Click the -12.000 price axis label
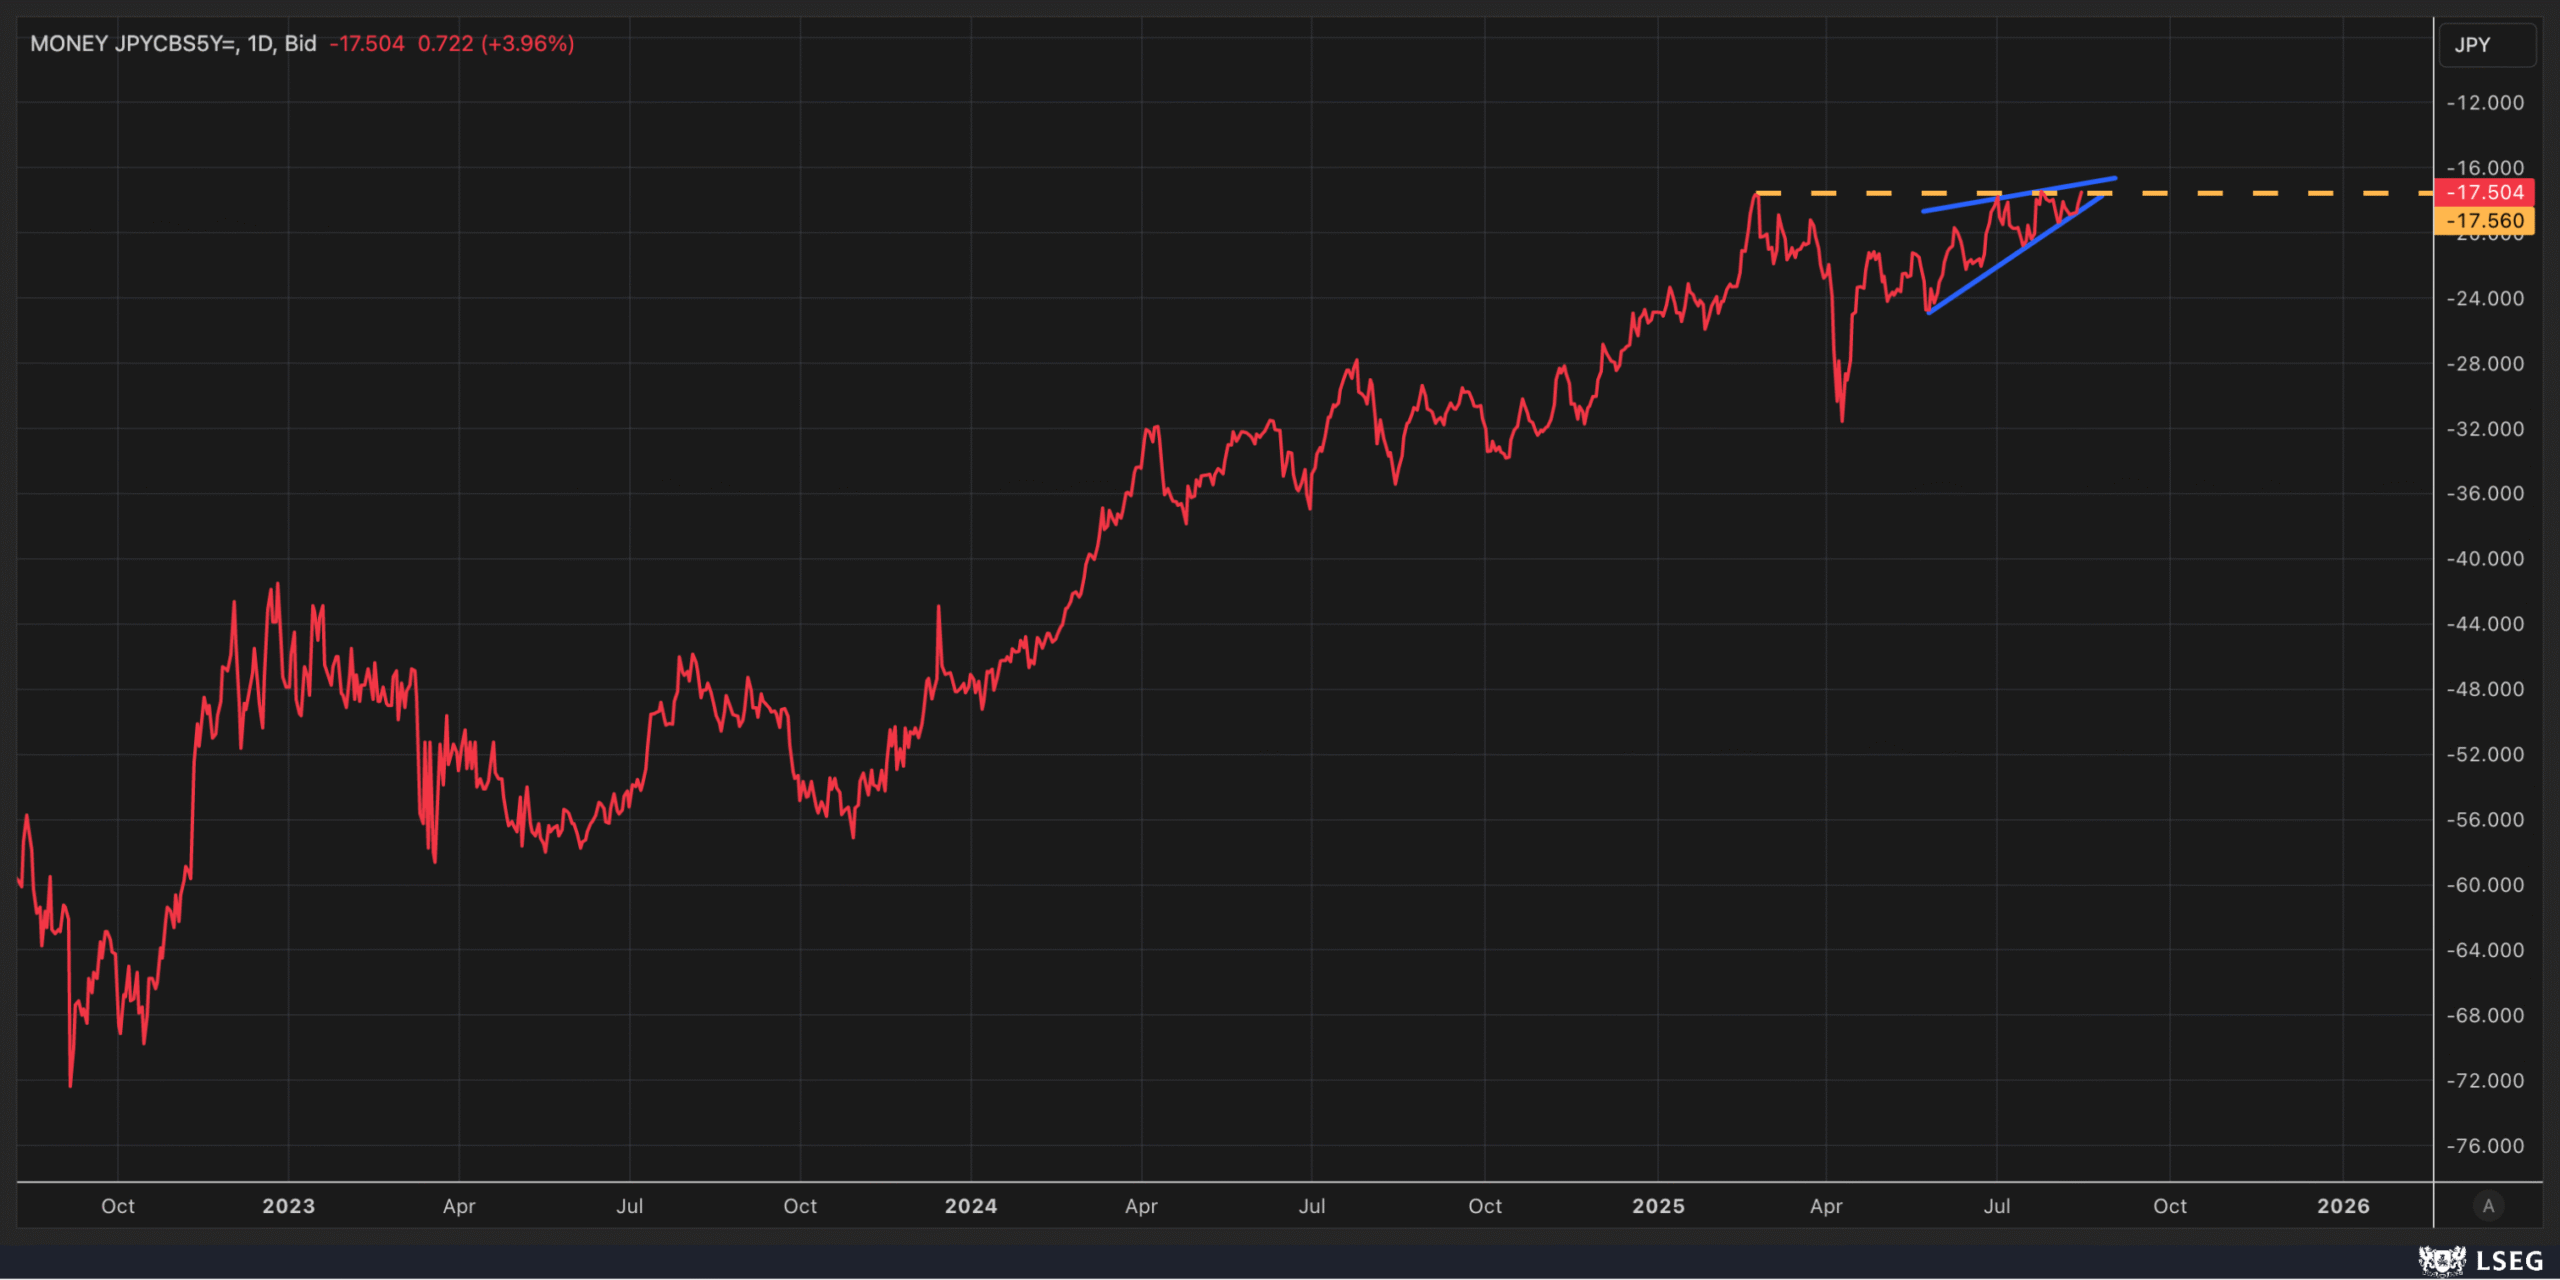The height and width of the screenshot is (1280, 2560). tap(2485, 103)
